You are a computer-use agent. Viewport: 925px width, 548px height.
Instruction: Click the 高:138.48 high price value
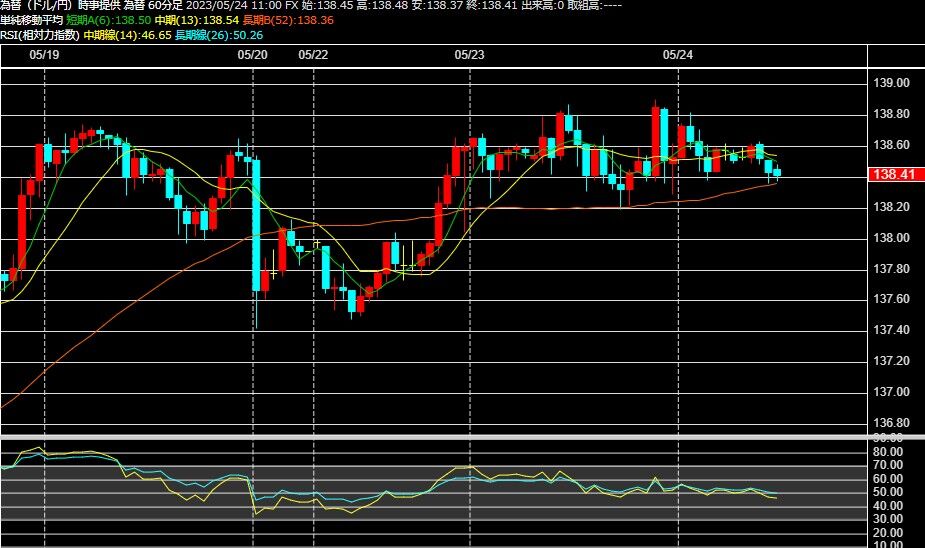click(381, 5)
